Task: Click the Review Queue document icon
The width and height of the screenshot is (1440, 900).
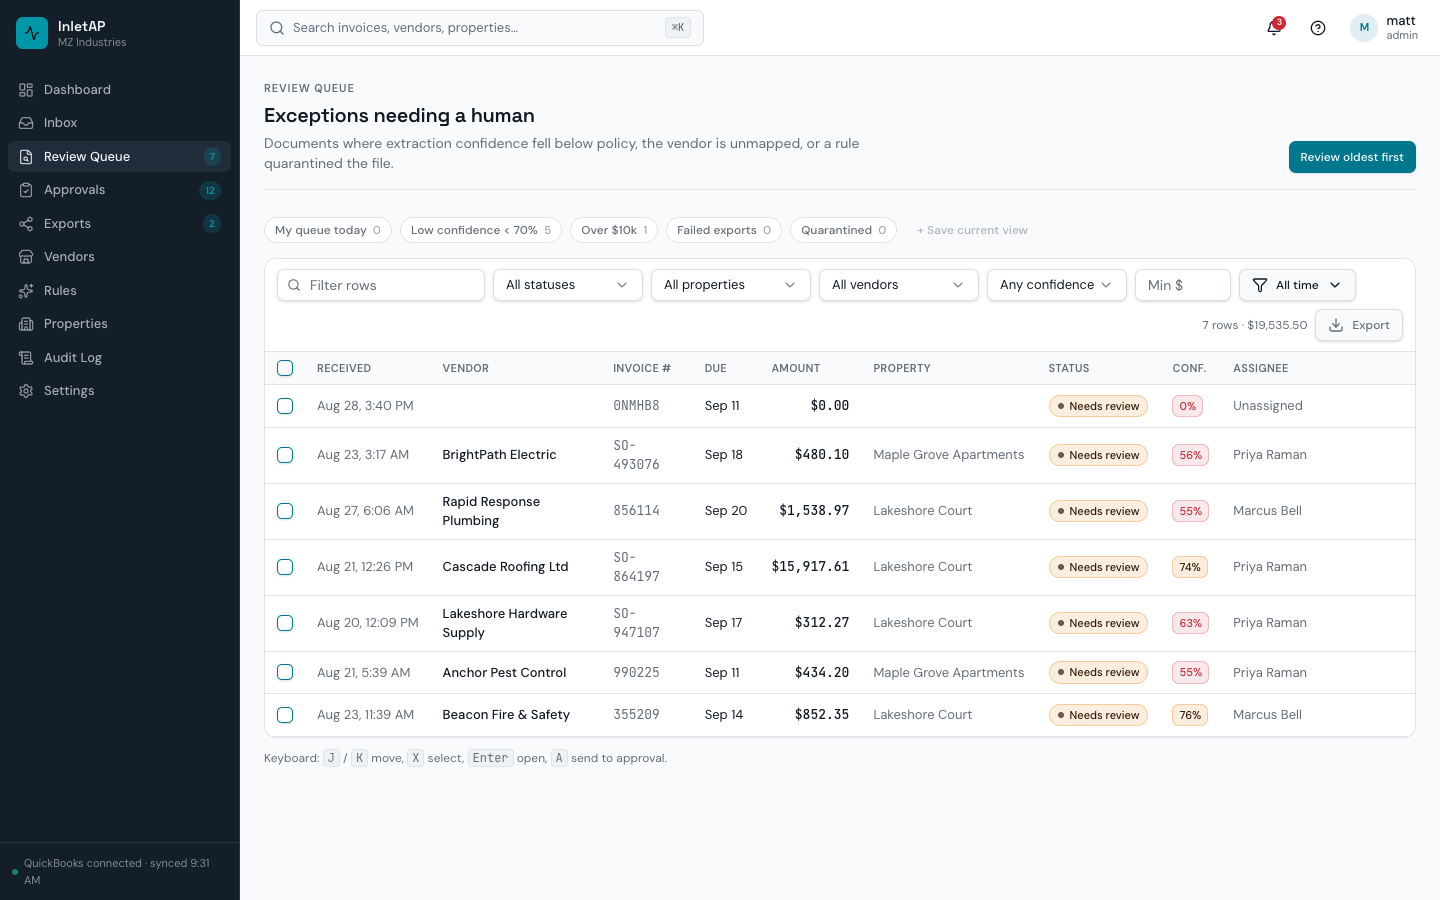Action: point(26,157)
